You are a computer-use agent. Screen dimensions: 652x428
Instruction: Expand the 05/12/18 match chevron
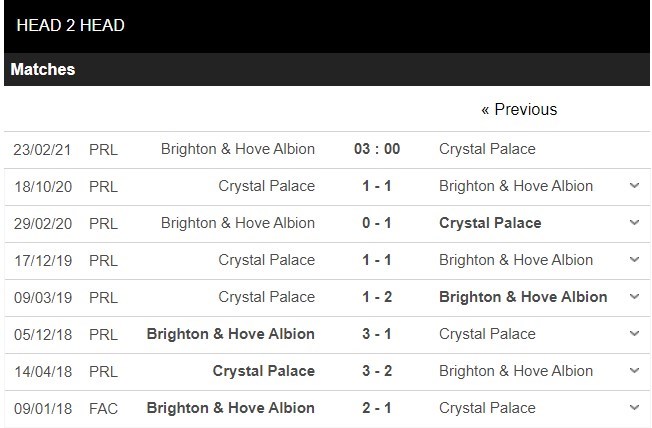[x=633, y=334]
